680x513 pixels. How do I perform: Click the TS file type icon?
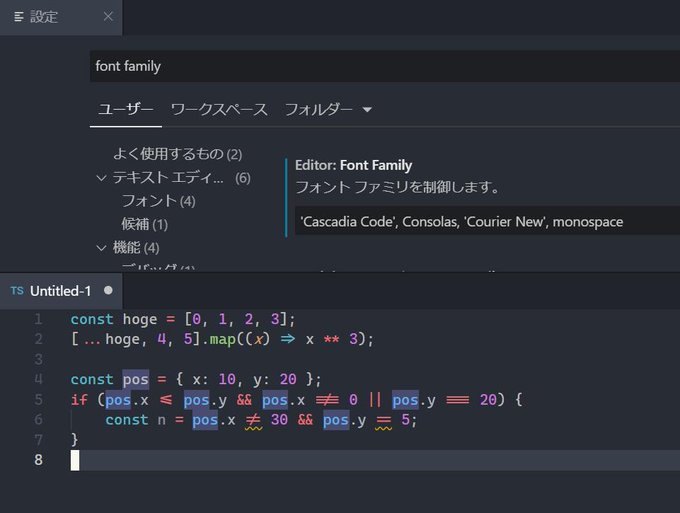tap(17, 291)
